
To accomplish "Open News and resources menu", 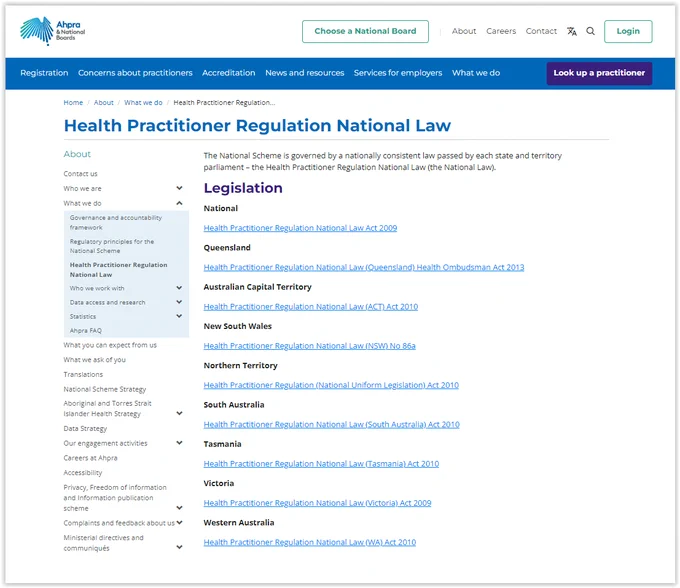I will pyautogui.click(x=304, y=73).
